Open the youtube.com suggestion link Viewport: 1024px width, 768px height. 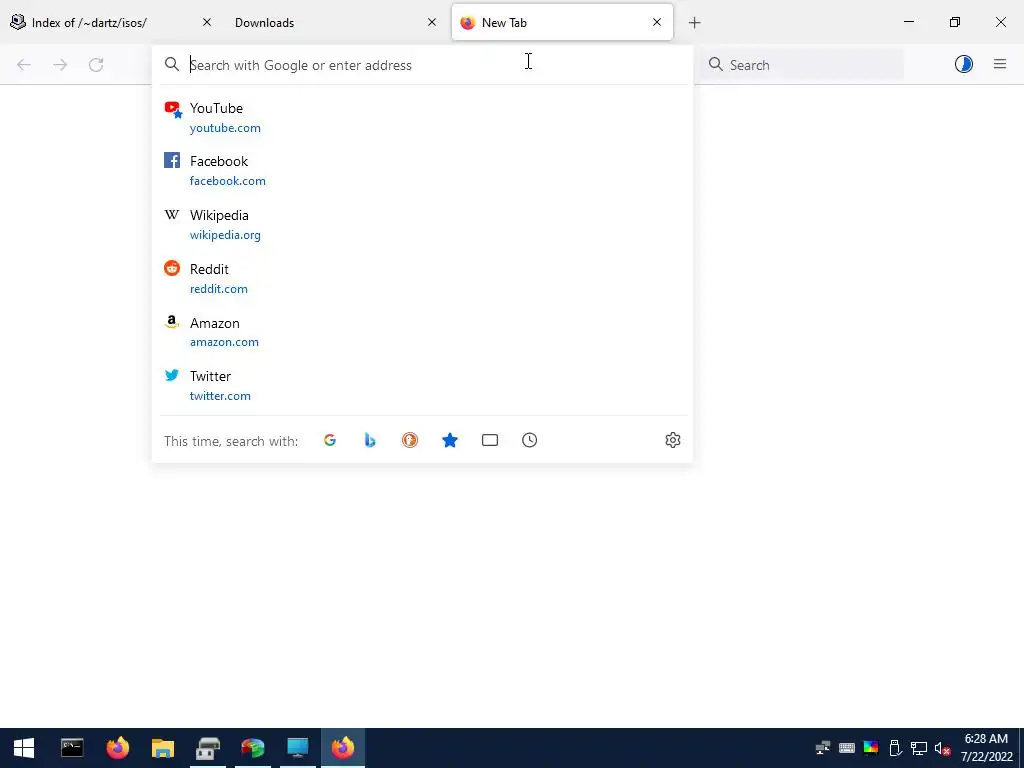225,128
